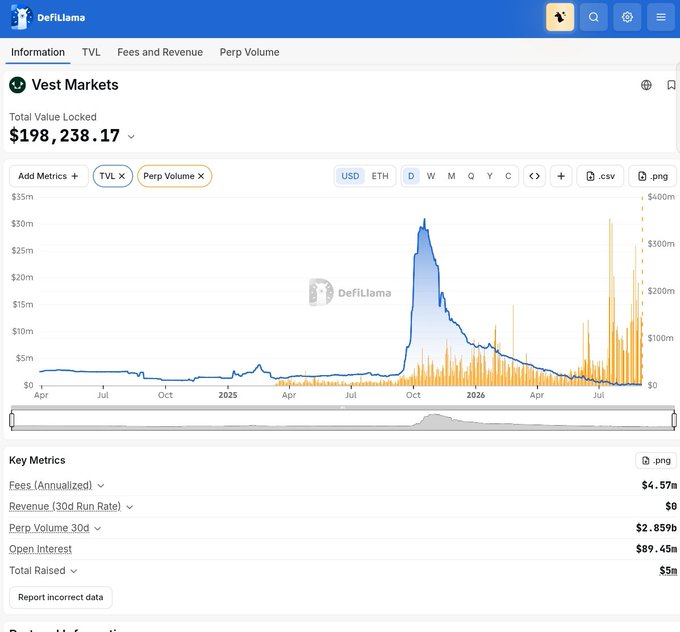Open the search magnifier icon
The image size is (680, 632).
[594, 17]
